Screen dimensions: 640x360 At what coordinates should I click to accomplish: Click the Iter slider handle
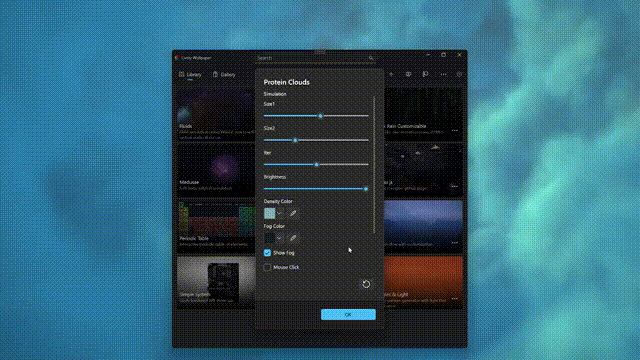(x=316, y=164)
